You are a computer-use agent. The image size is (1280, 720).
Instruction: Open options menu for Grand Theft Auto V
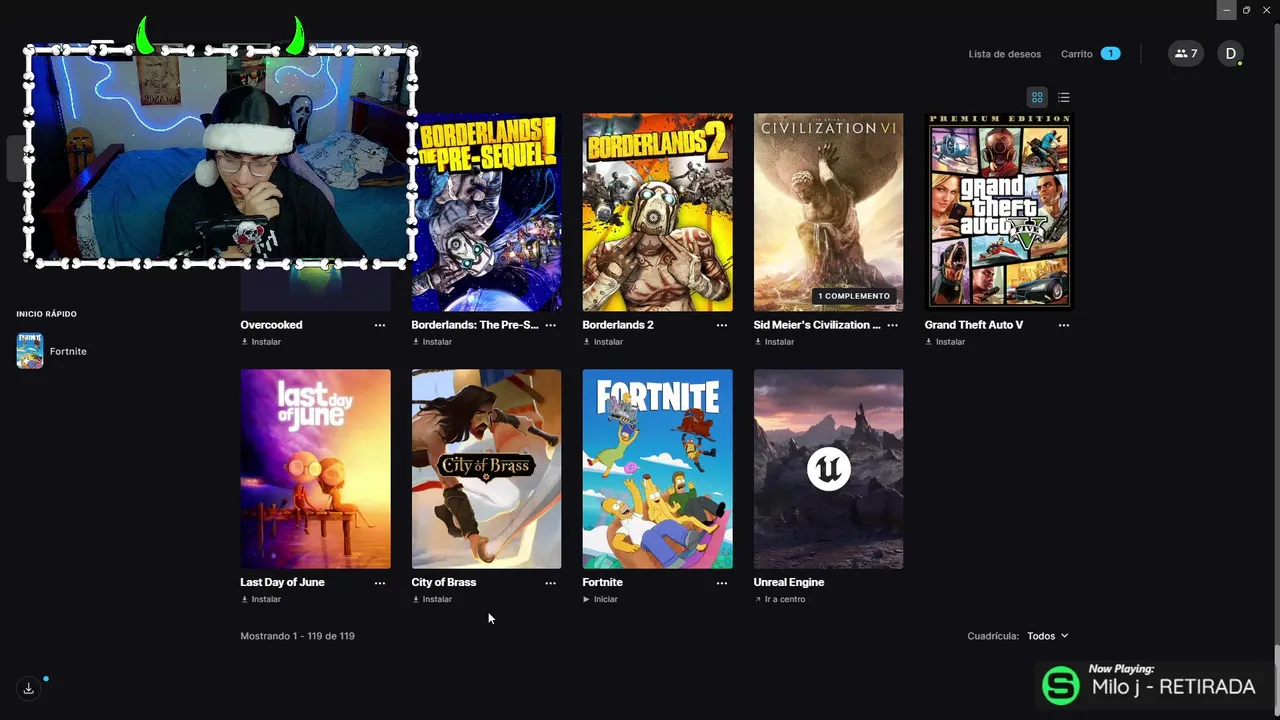1064,325
